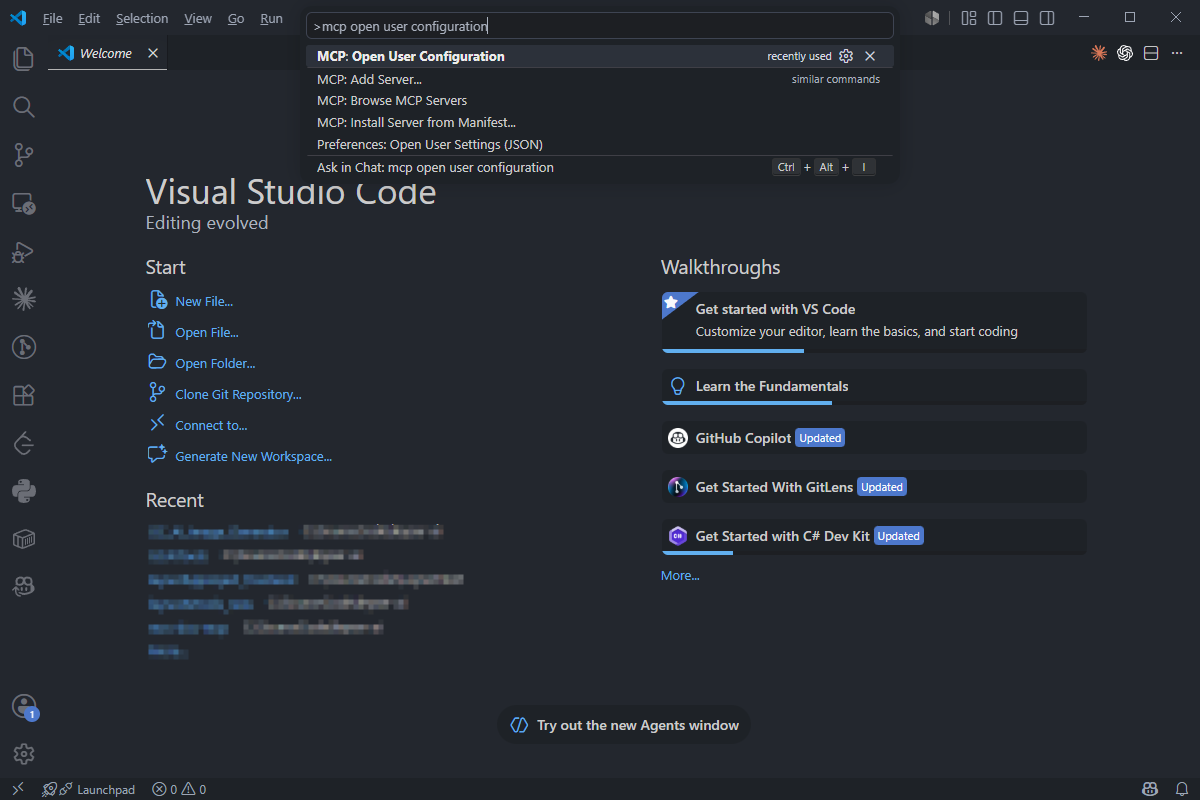Select the Welcome tab
1200x800 pixels.
pyautogui.click(x=105, y=53)
